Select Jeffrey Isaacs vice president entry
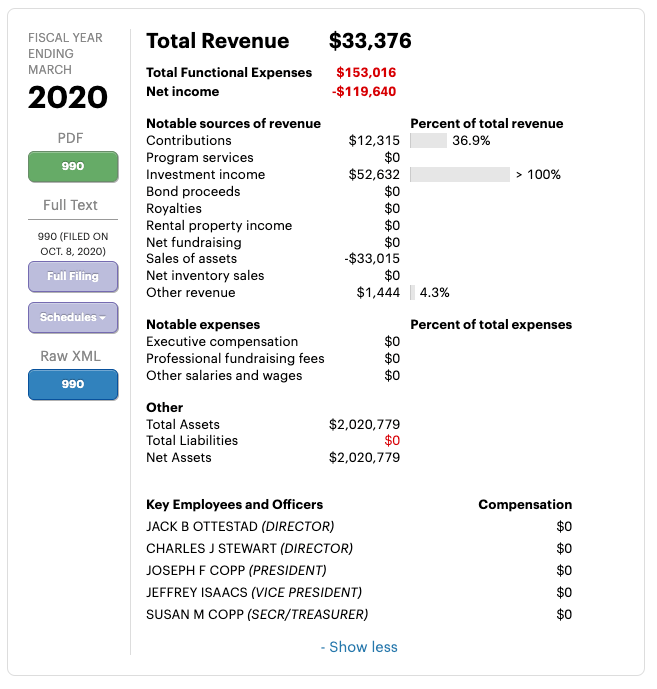Image resolution: width=657 pixels, height=689 pixels. (x=254, y=593)
